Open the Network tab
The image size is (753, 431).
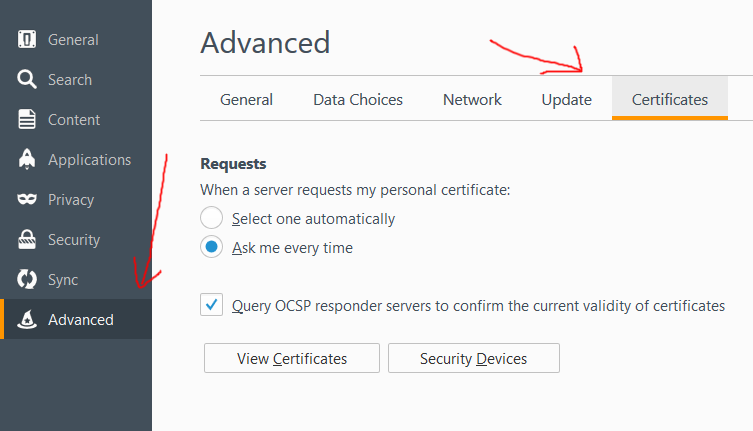click(472, 99)
